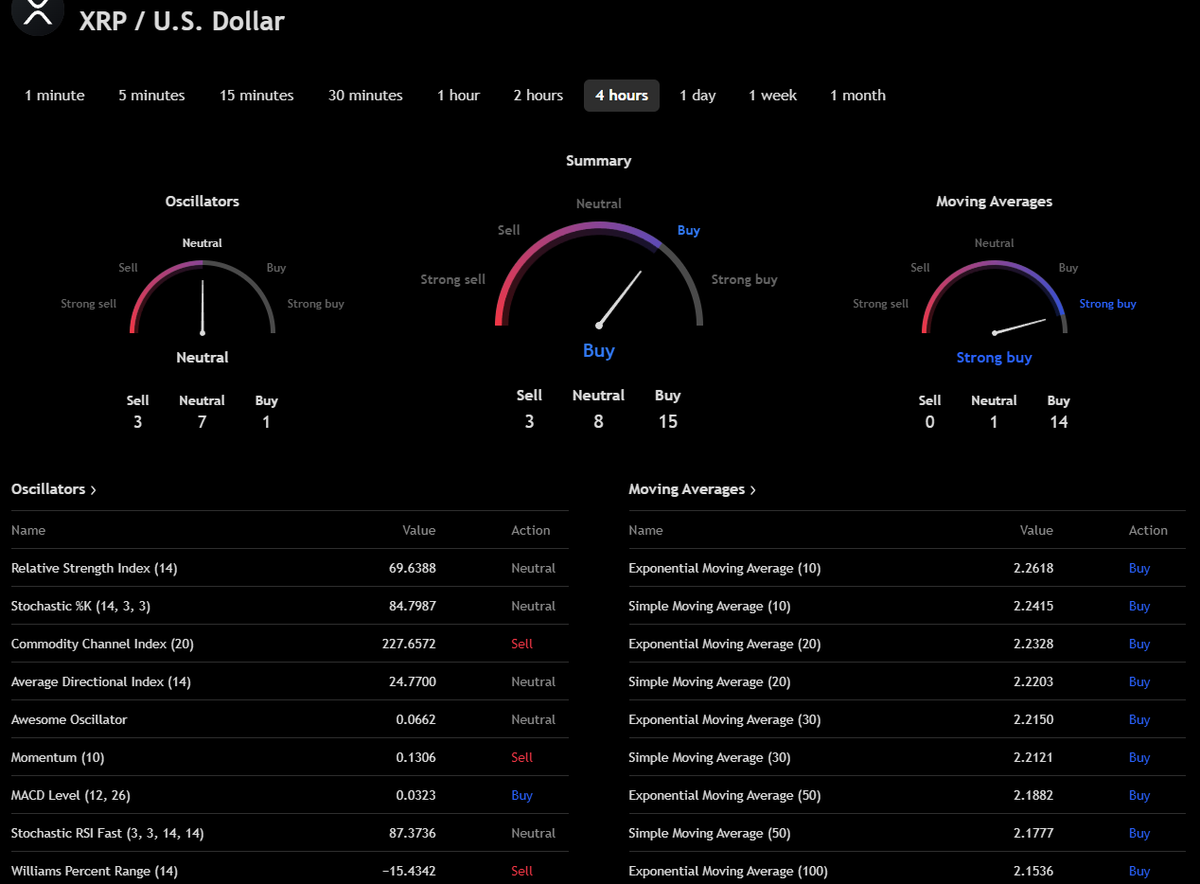Click the Moving Averages gauge dial
Viewport: 1200px width, 884px height.
(x=994, y=297)
